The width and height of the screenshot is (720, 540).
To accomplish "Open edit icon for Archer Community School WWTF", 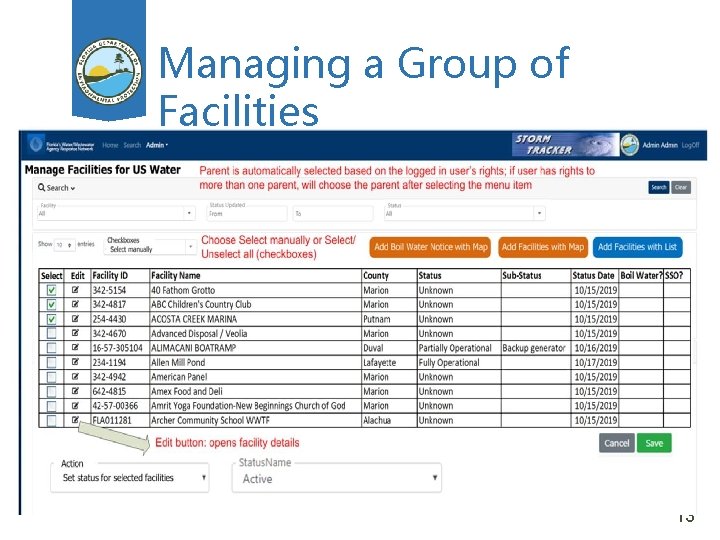I will coord(75,420).
